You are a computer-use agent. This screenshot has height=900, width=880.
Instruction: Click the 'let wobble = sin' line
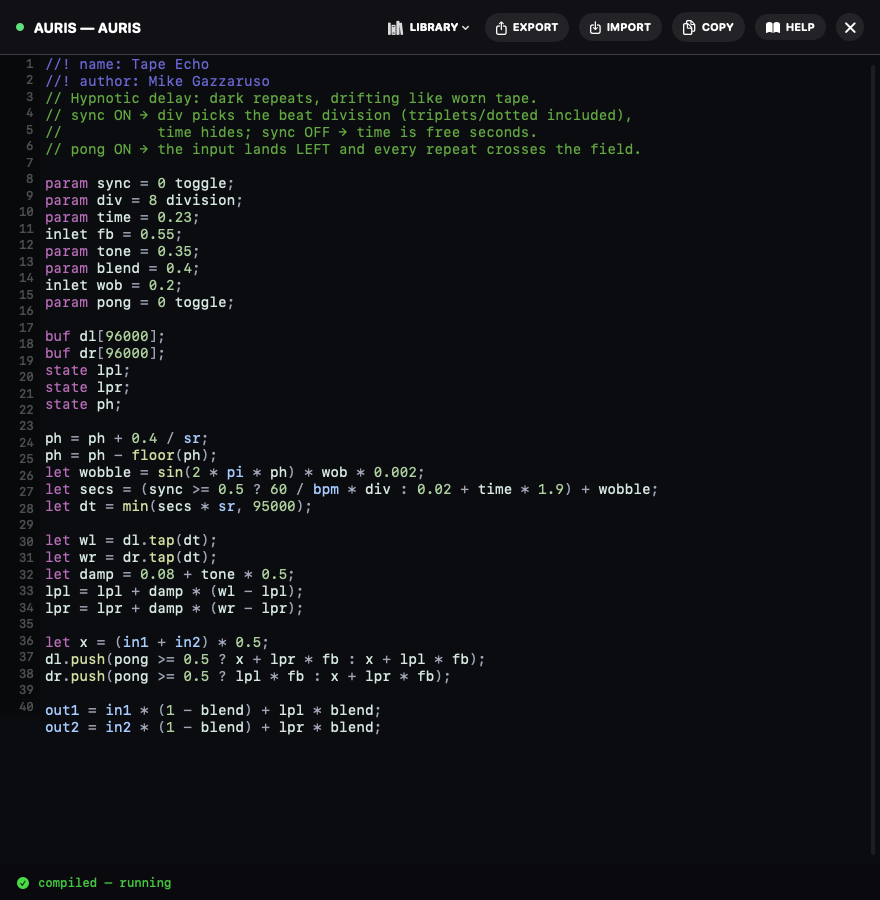pyautogui.click(x=235, y=472)
